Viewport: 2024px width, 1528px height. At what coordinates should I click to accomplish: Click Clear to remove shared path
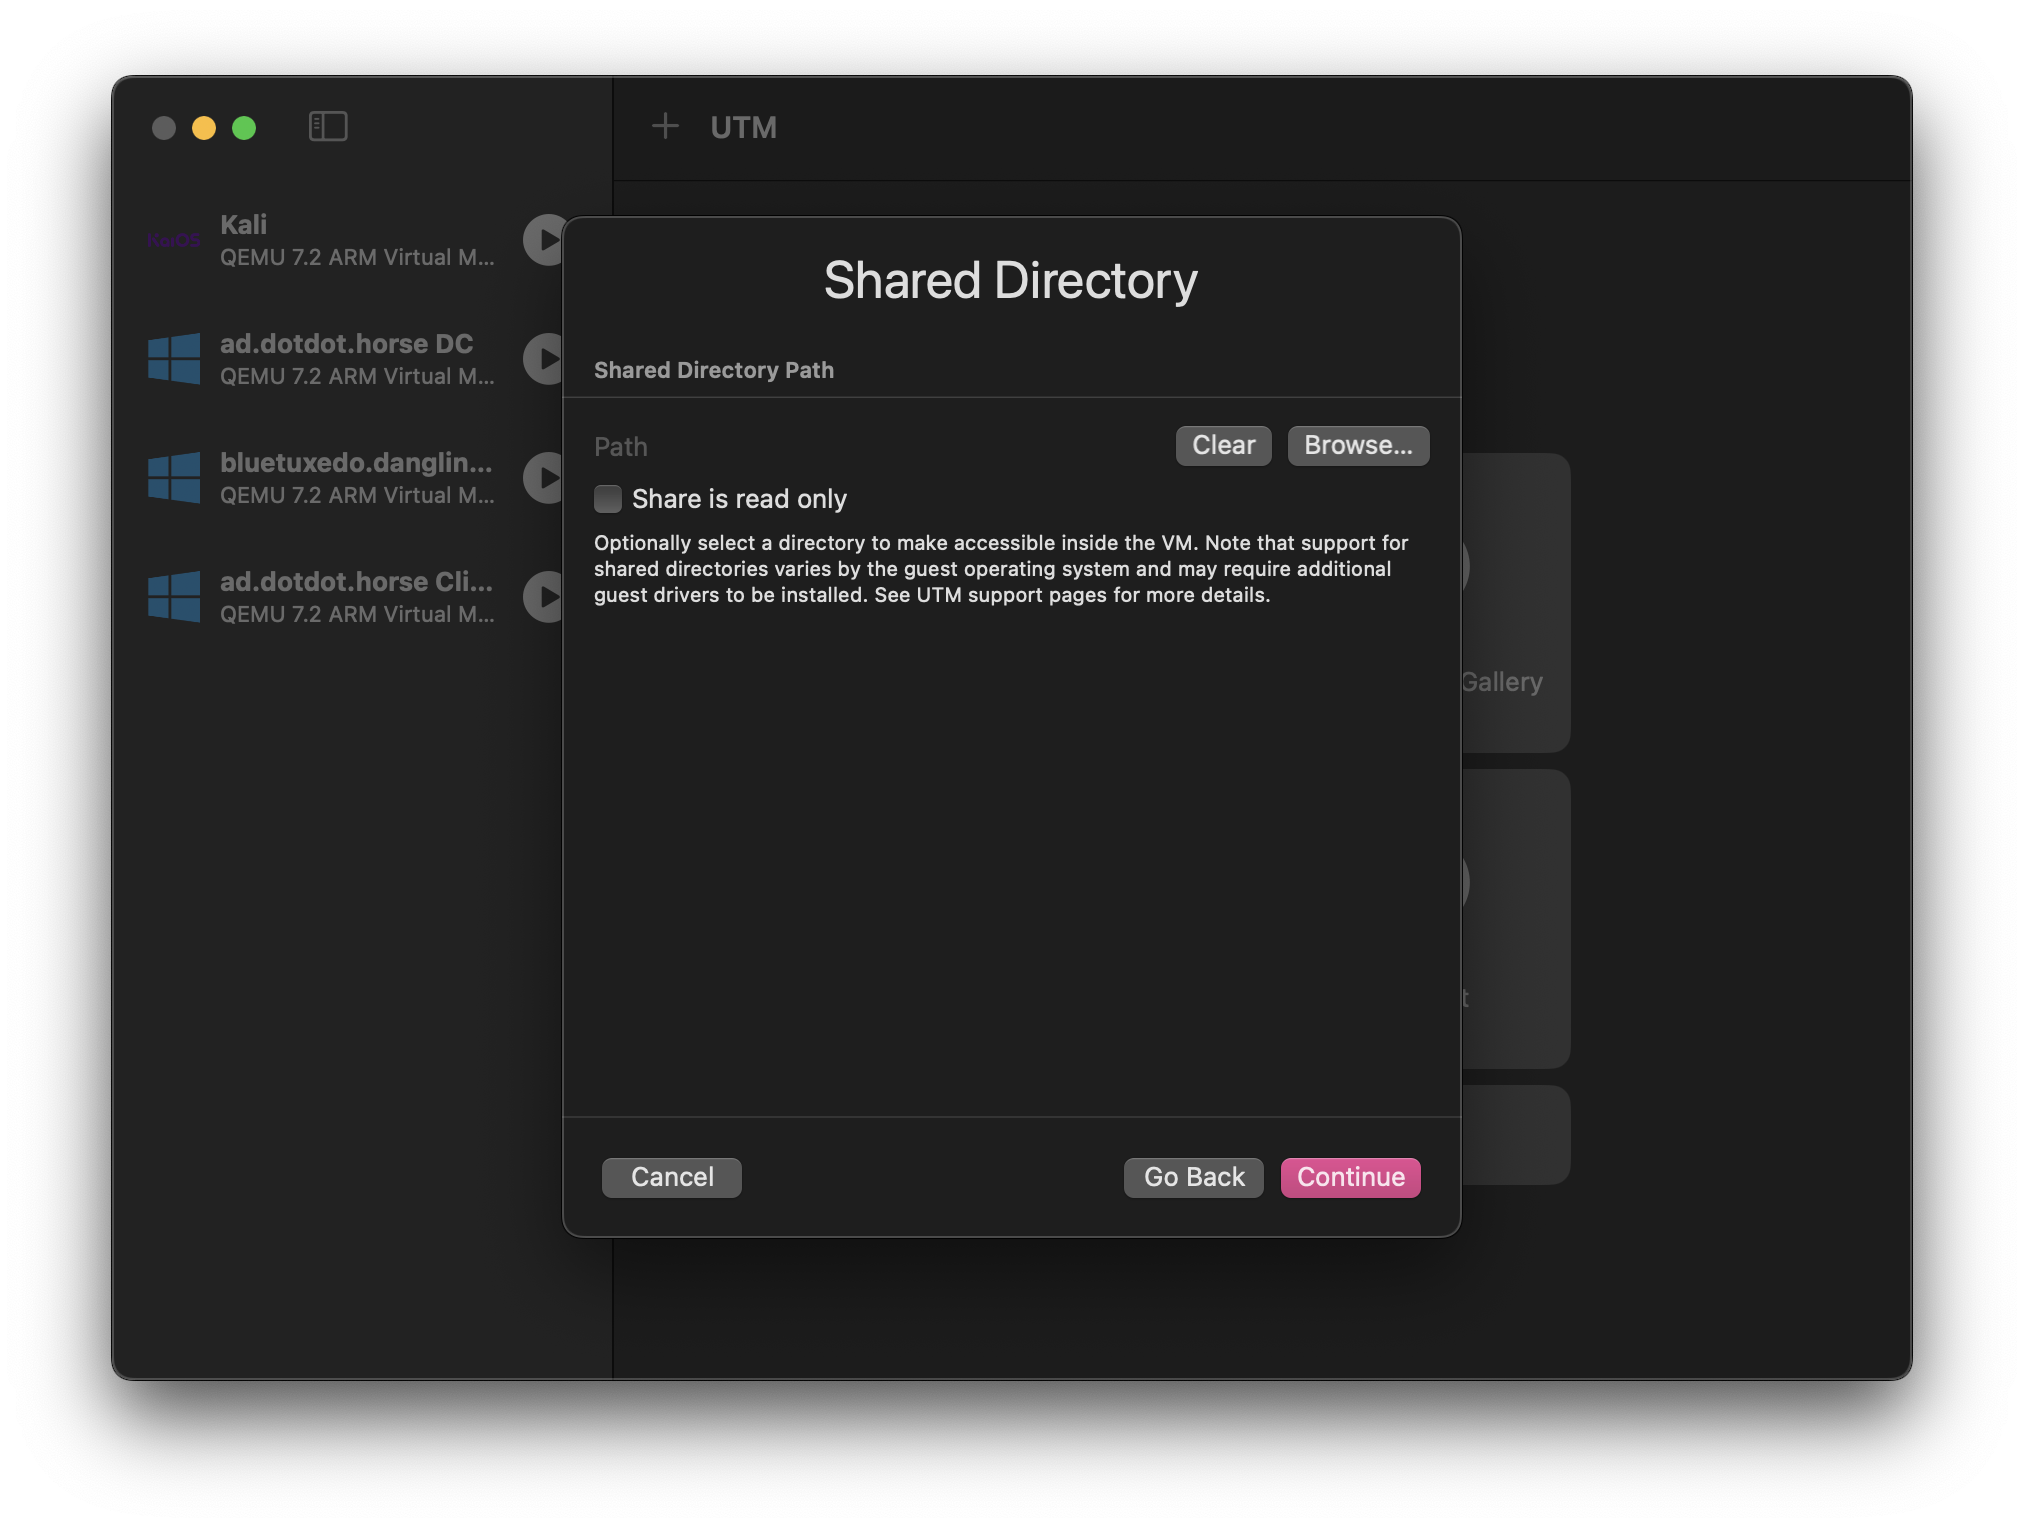coord(1223,445)
